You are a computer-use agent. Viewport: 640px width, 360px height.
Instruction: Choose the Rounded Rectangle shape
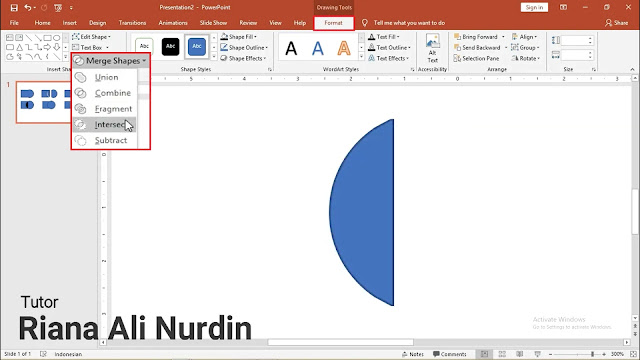[10, 47]
